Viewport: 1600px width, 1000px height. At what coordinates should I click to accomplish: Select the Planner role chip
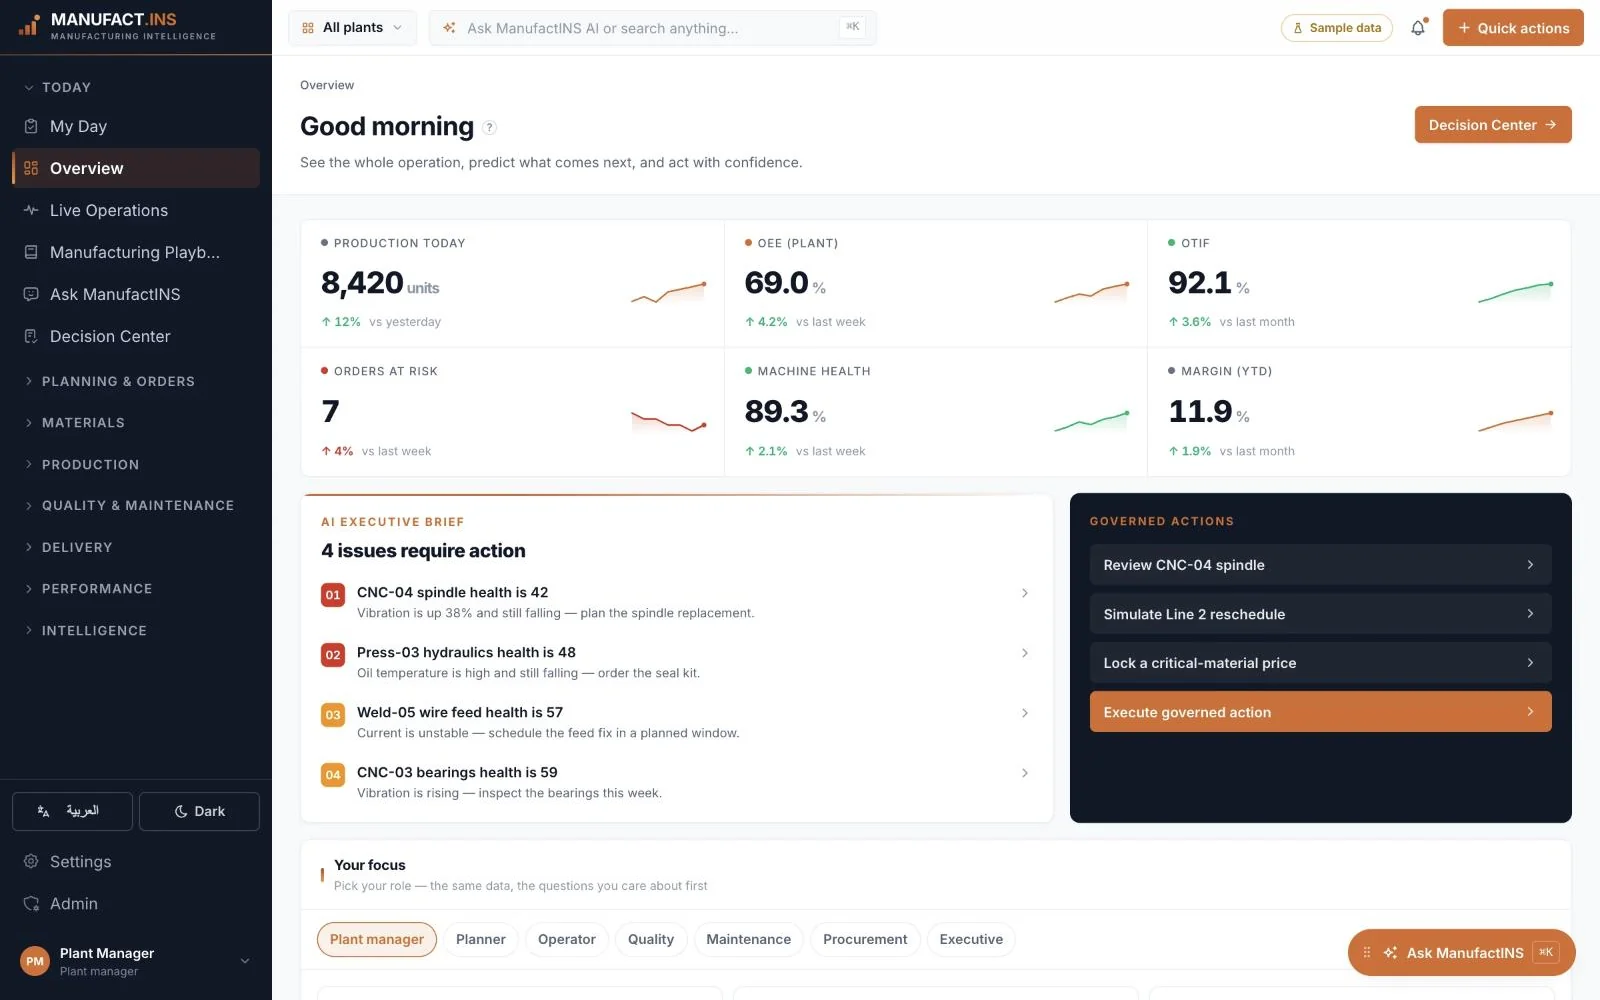click(481, 939)
